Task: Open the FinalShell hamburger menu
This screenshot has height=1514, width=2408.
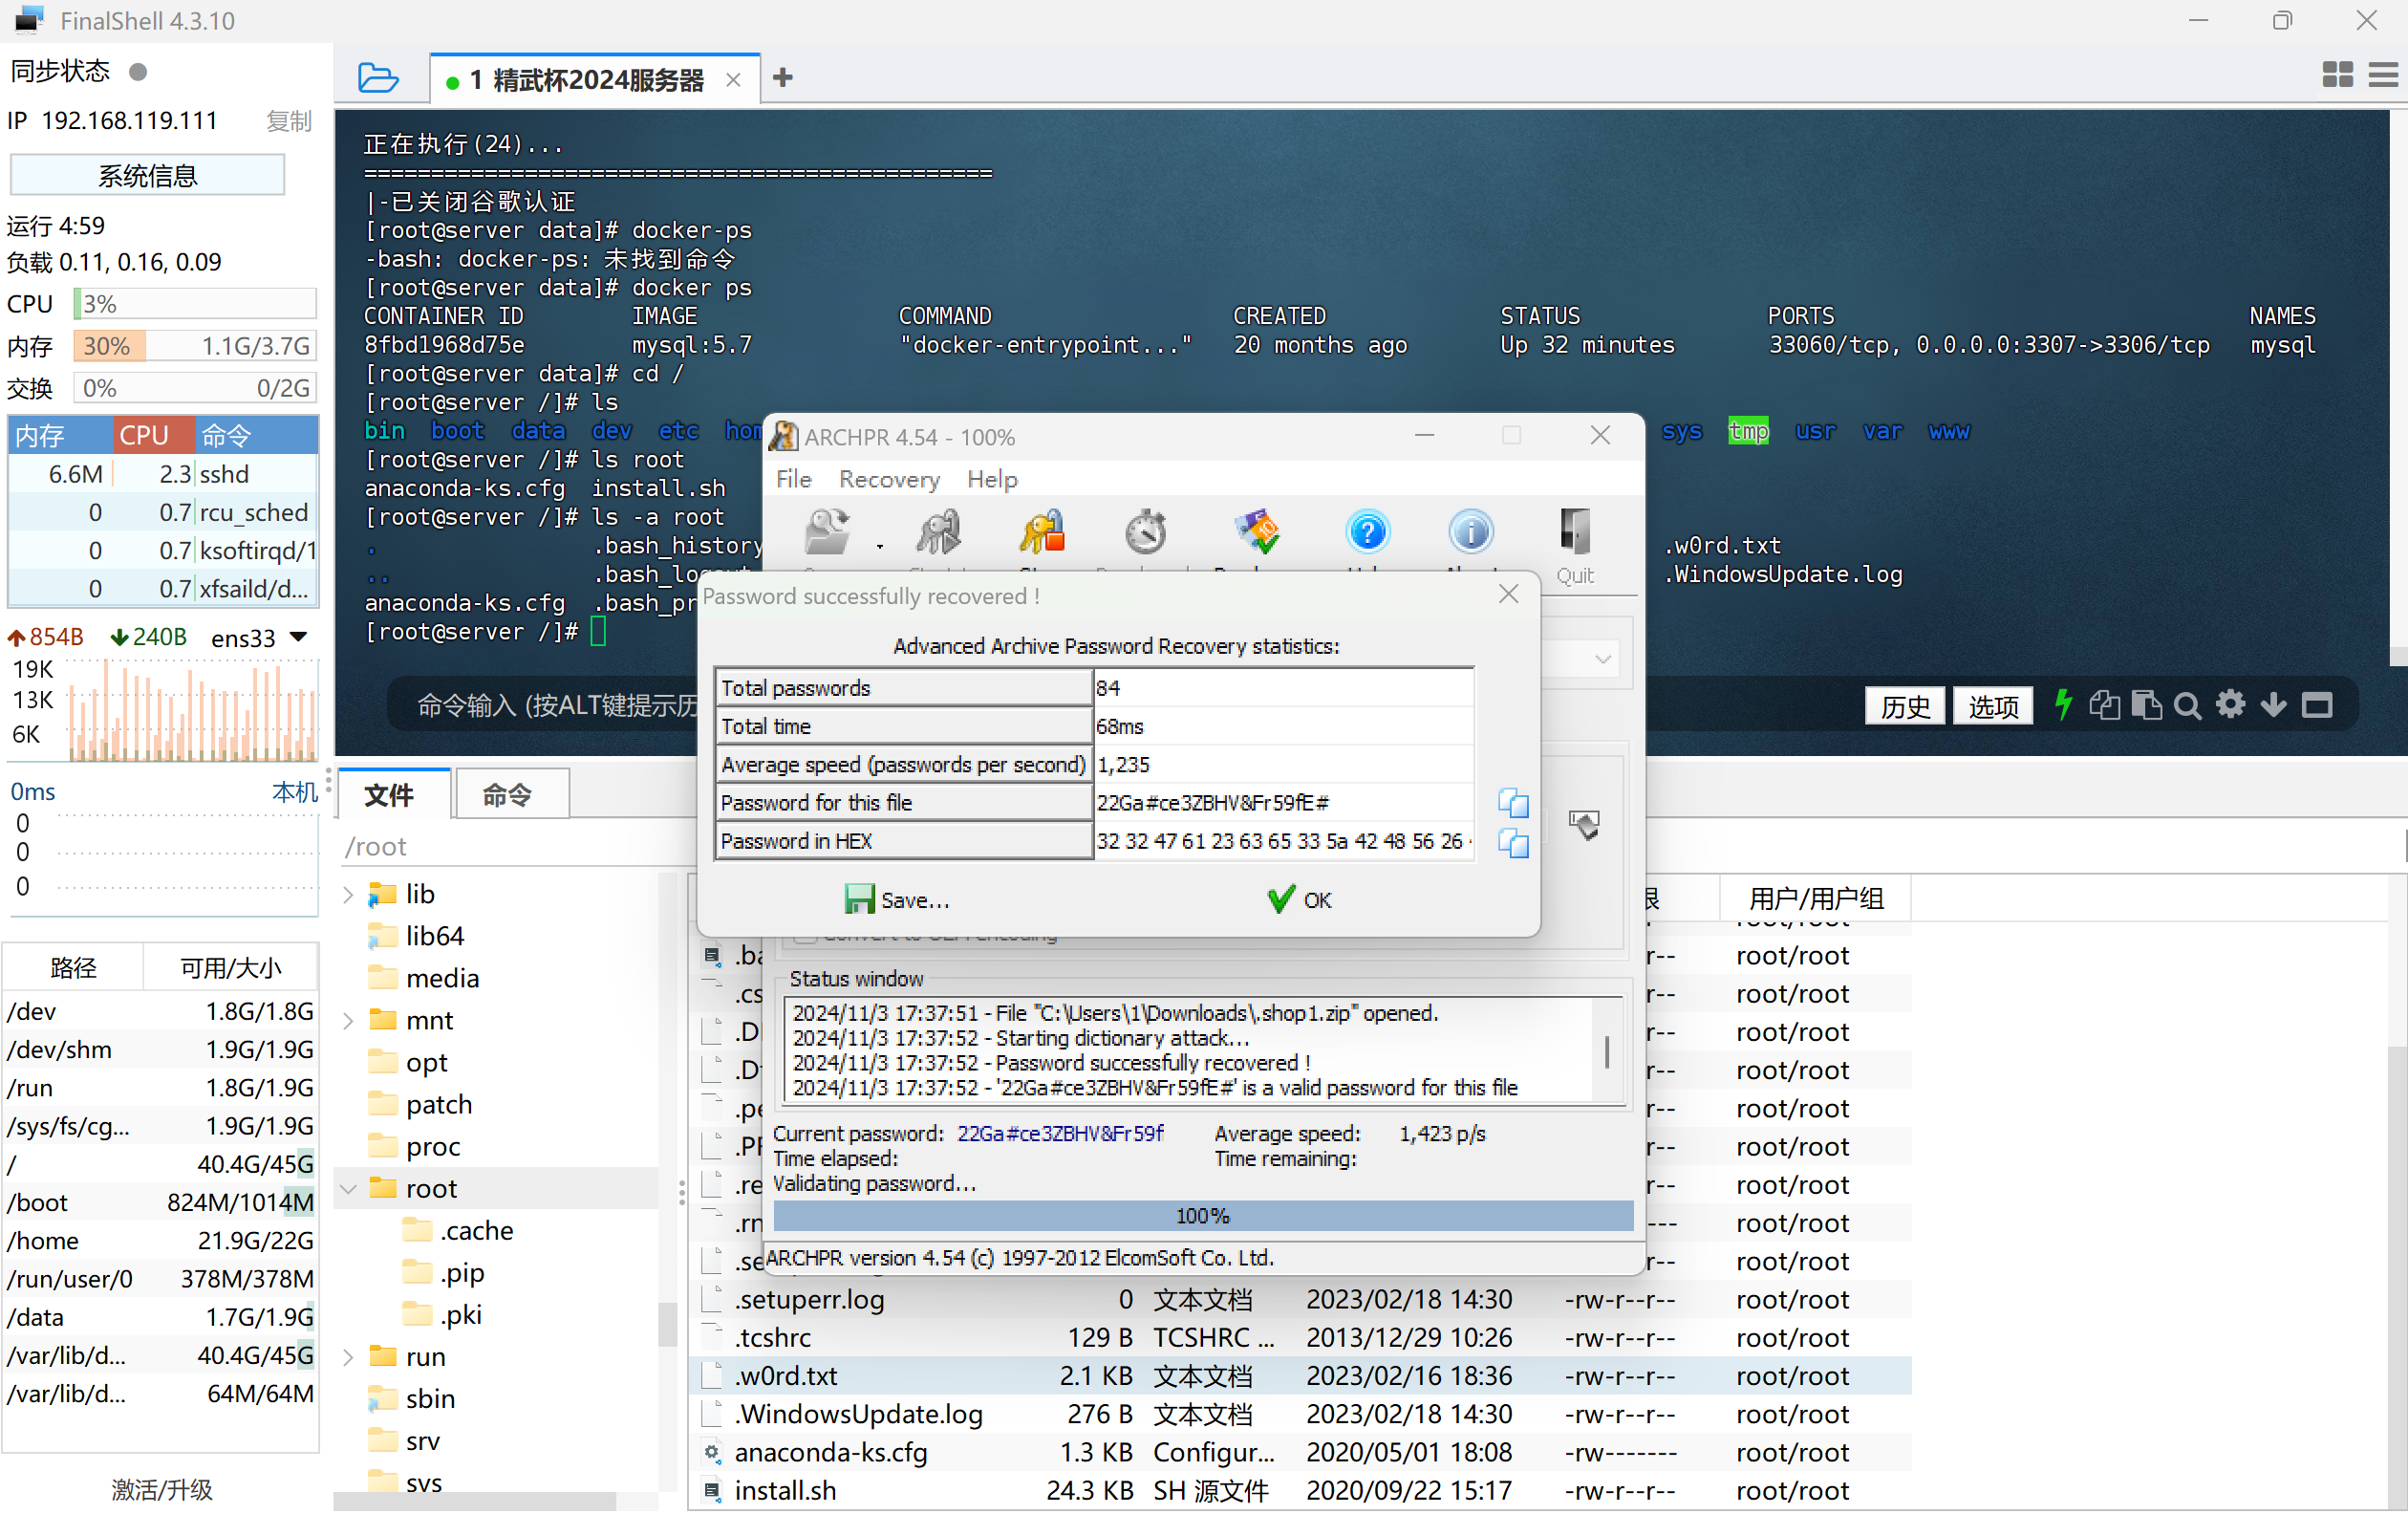Action: click(2384, 75)
